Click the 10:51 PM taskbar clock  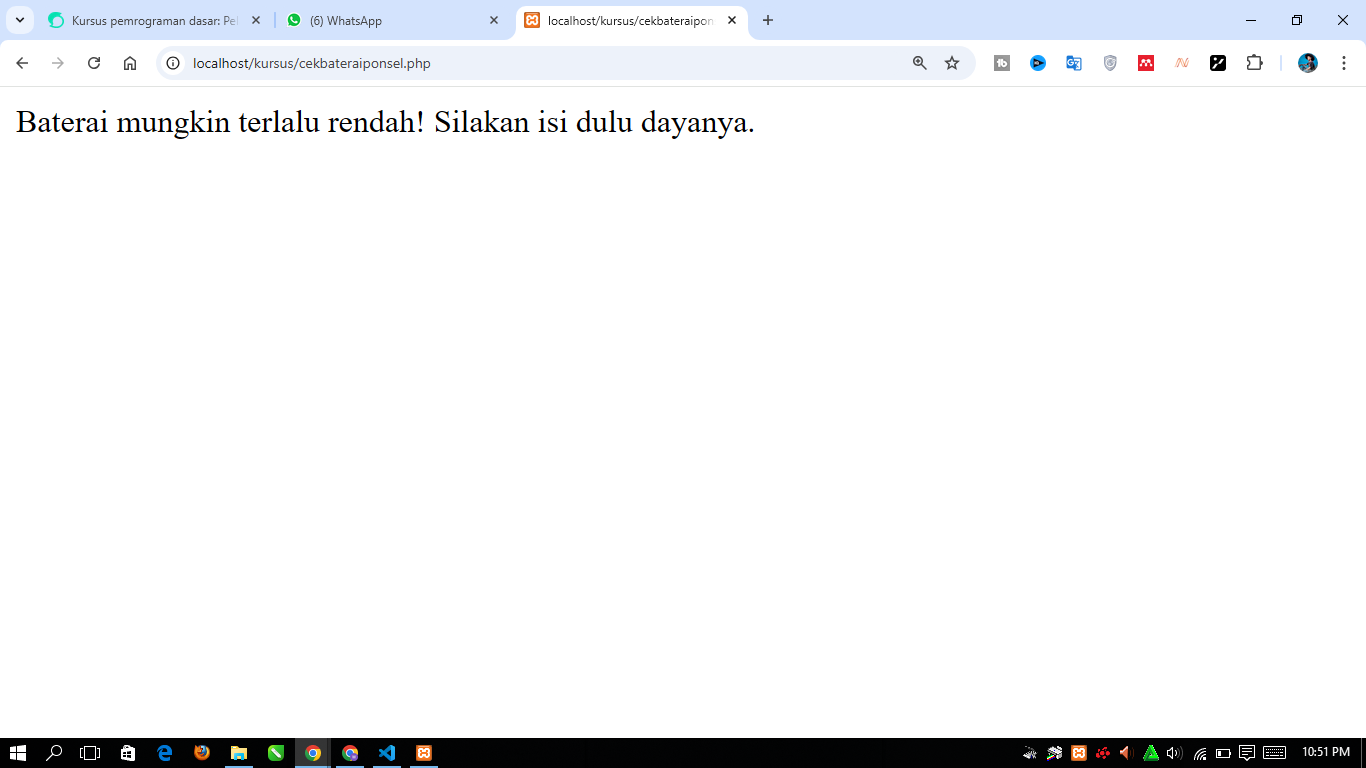pos(1326,753)
